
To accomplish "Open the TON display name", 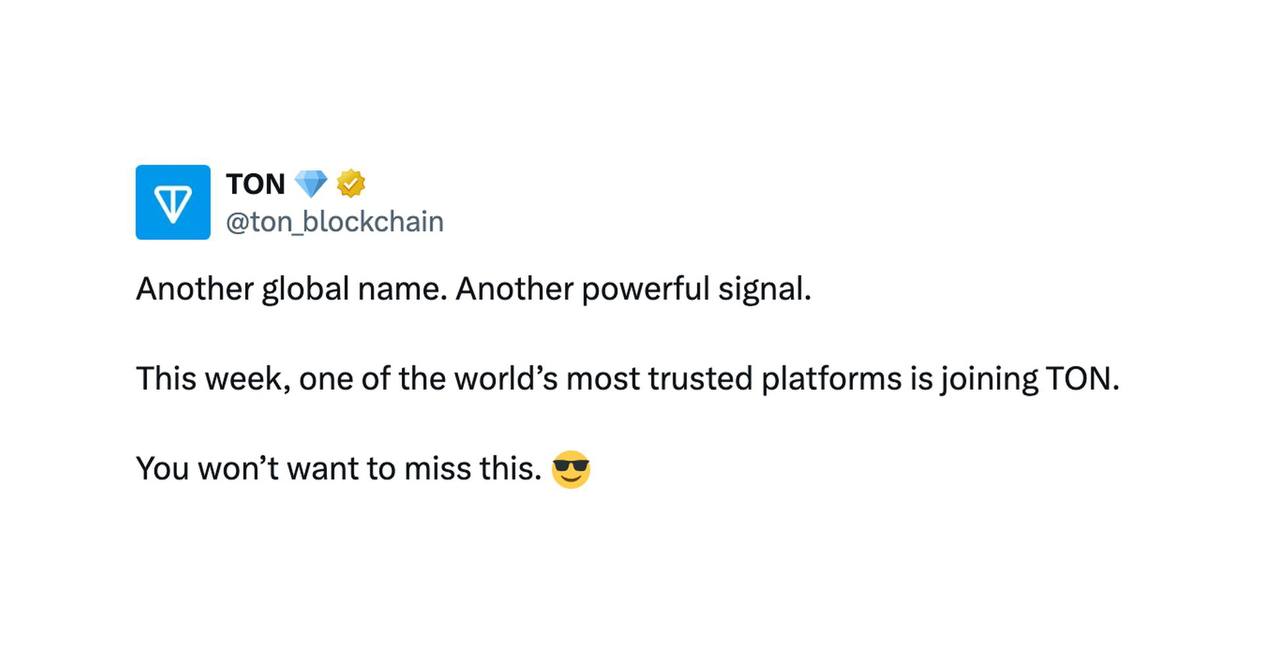I will tap(256, 184).
